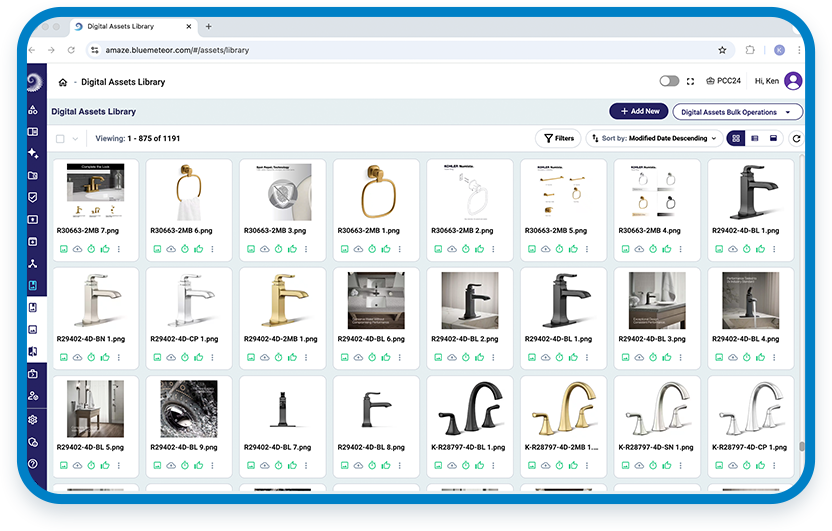The image size is (832, 531).
Task: Open Digital Assets Bulk Operations dropdown
Action: click(x=737, y=112)
